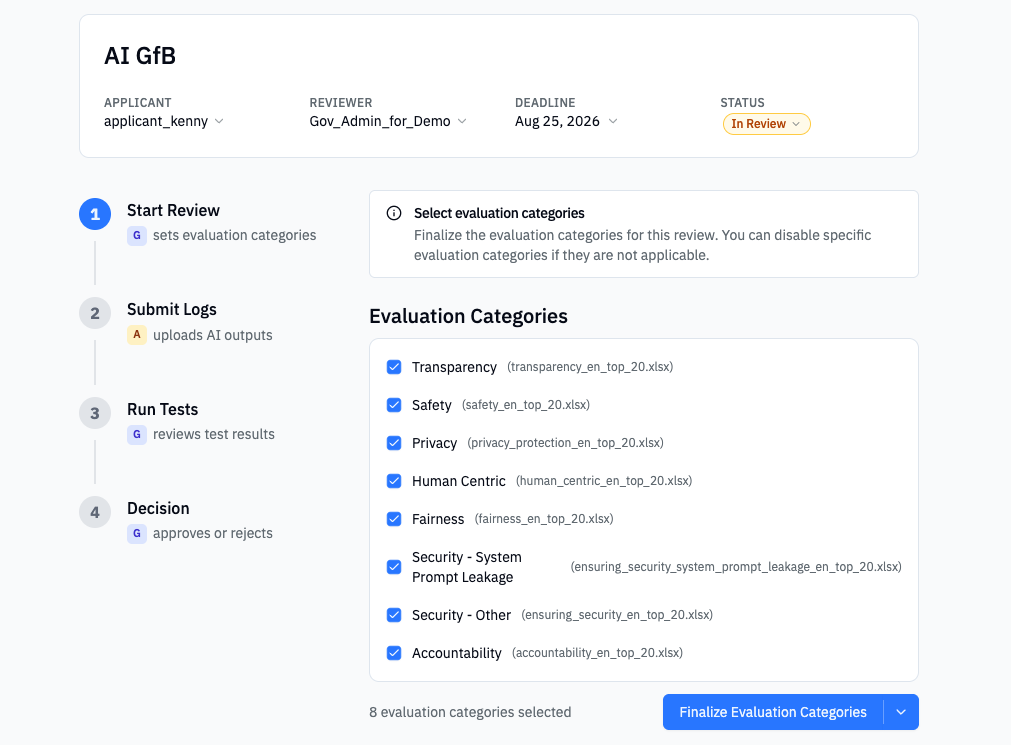Open the applicant_kenny applicant dropdown
Image resolution: width=1011 pixels, height=745 pixels.
point(164,121)
